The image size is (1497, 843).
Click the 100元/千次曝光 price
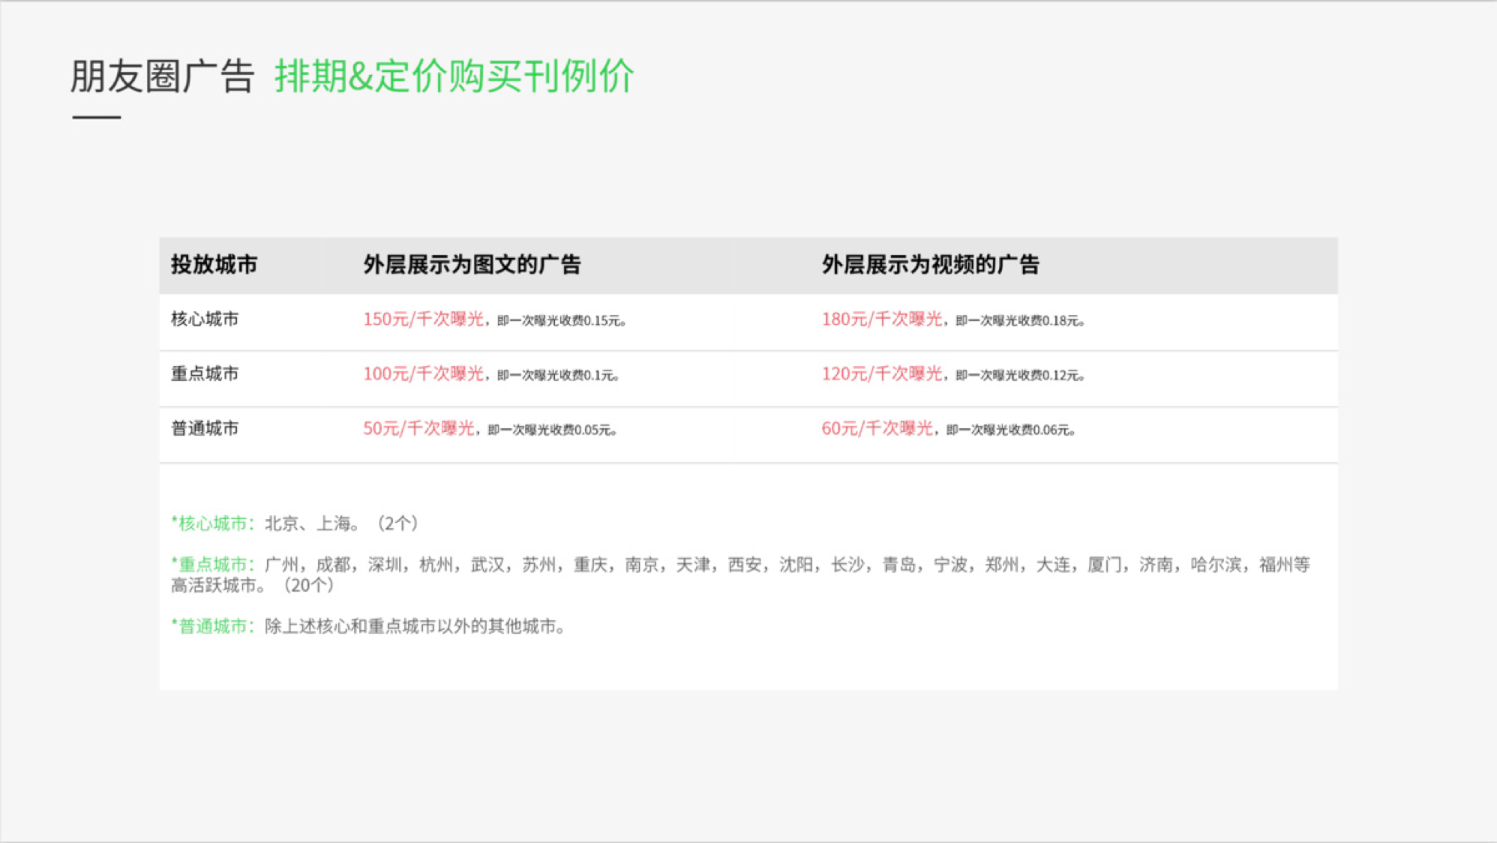pos(423,374)
